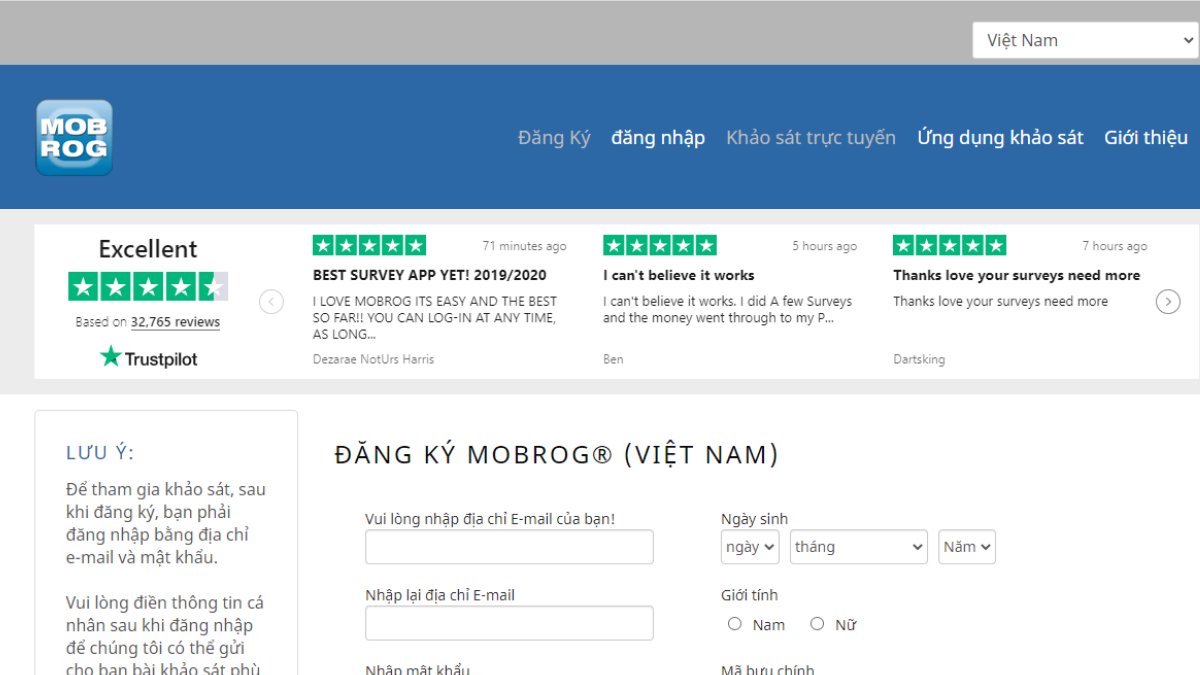Go to Đăng Ký menu item
Screen dimensions: 1200x675
tap(554, 138)
